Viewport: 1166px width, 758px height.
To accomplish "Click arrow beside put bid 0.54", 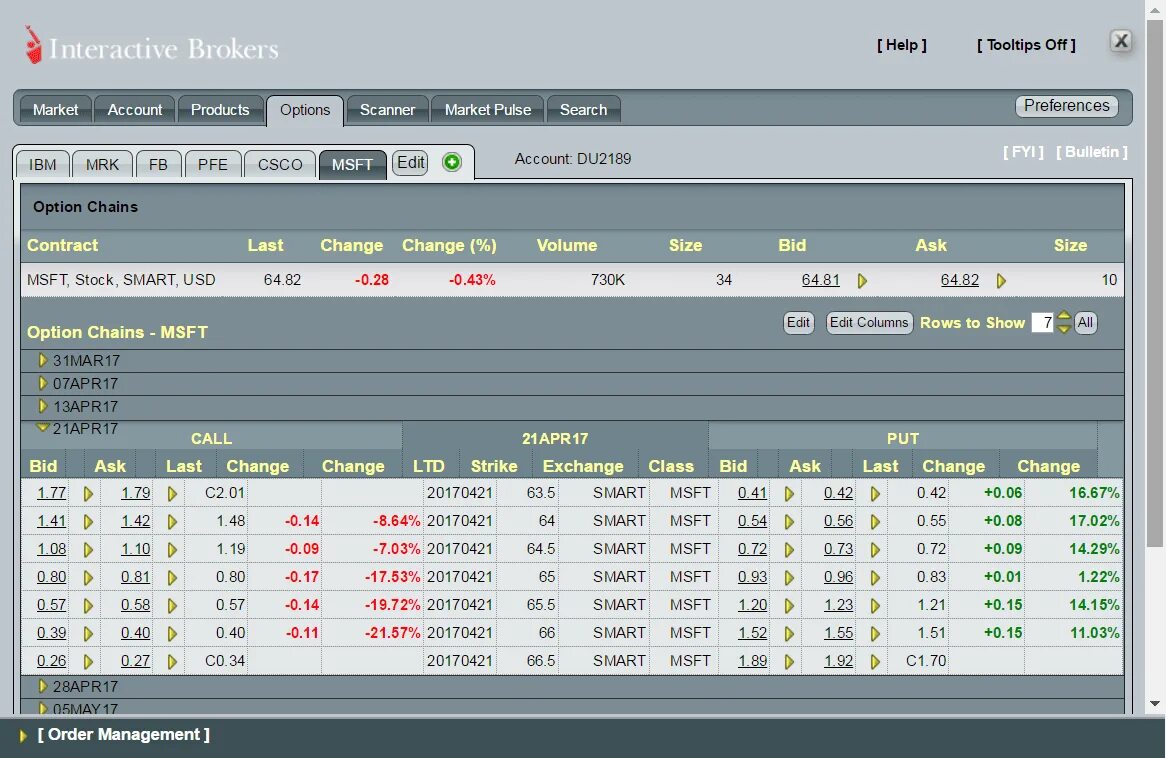I will click(790, 522).
